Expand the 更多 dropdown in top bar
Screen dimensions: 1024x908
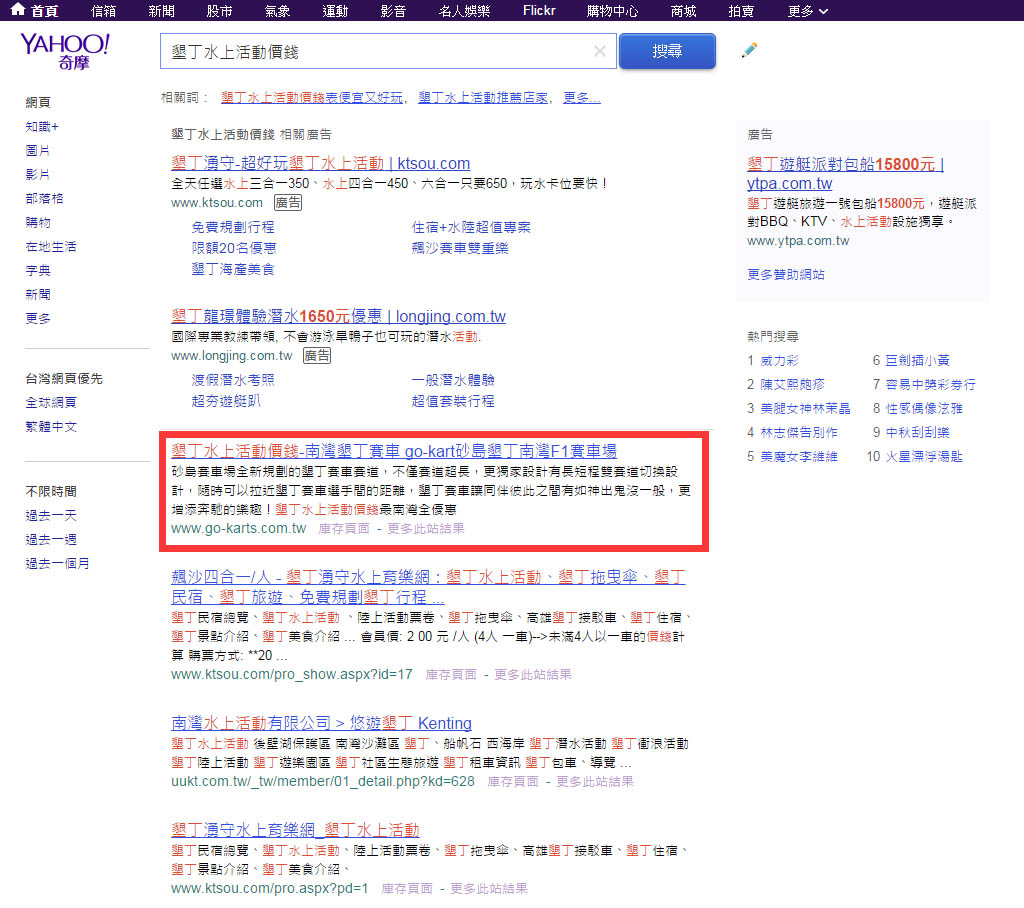coord(808,11)
